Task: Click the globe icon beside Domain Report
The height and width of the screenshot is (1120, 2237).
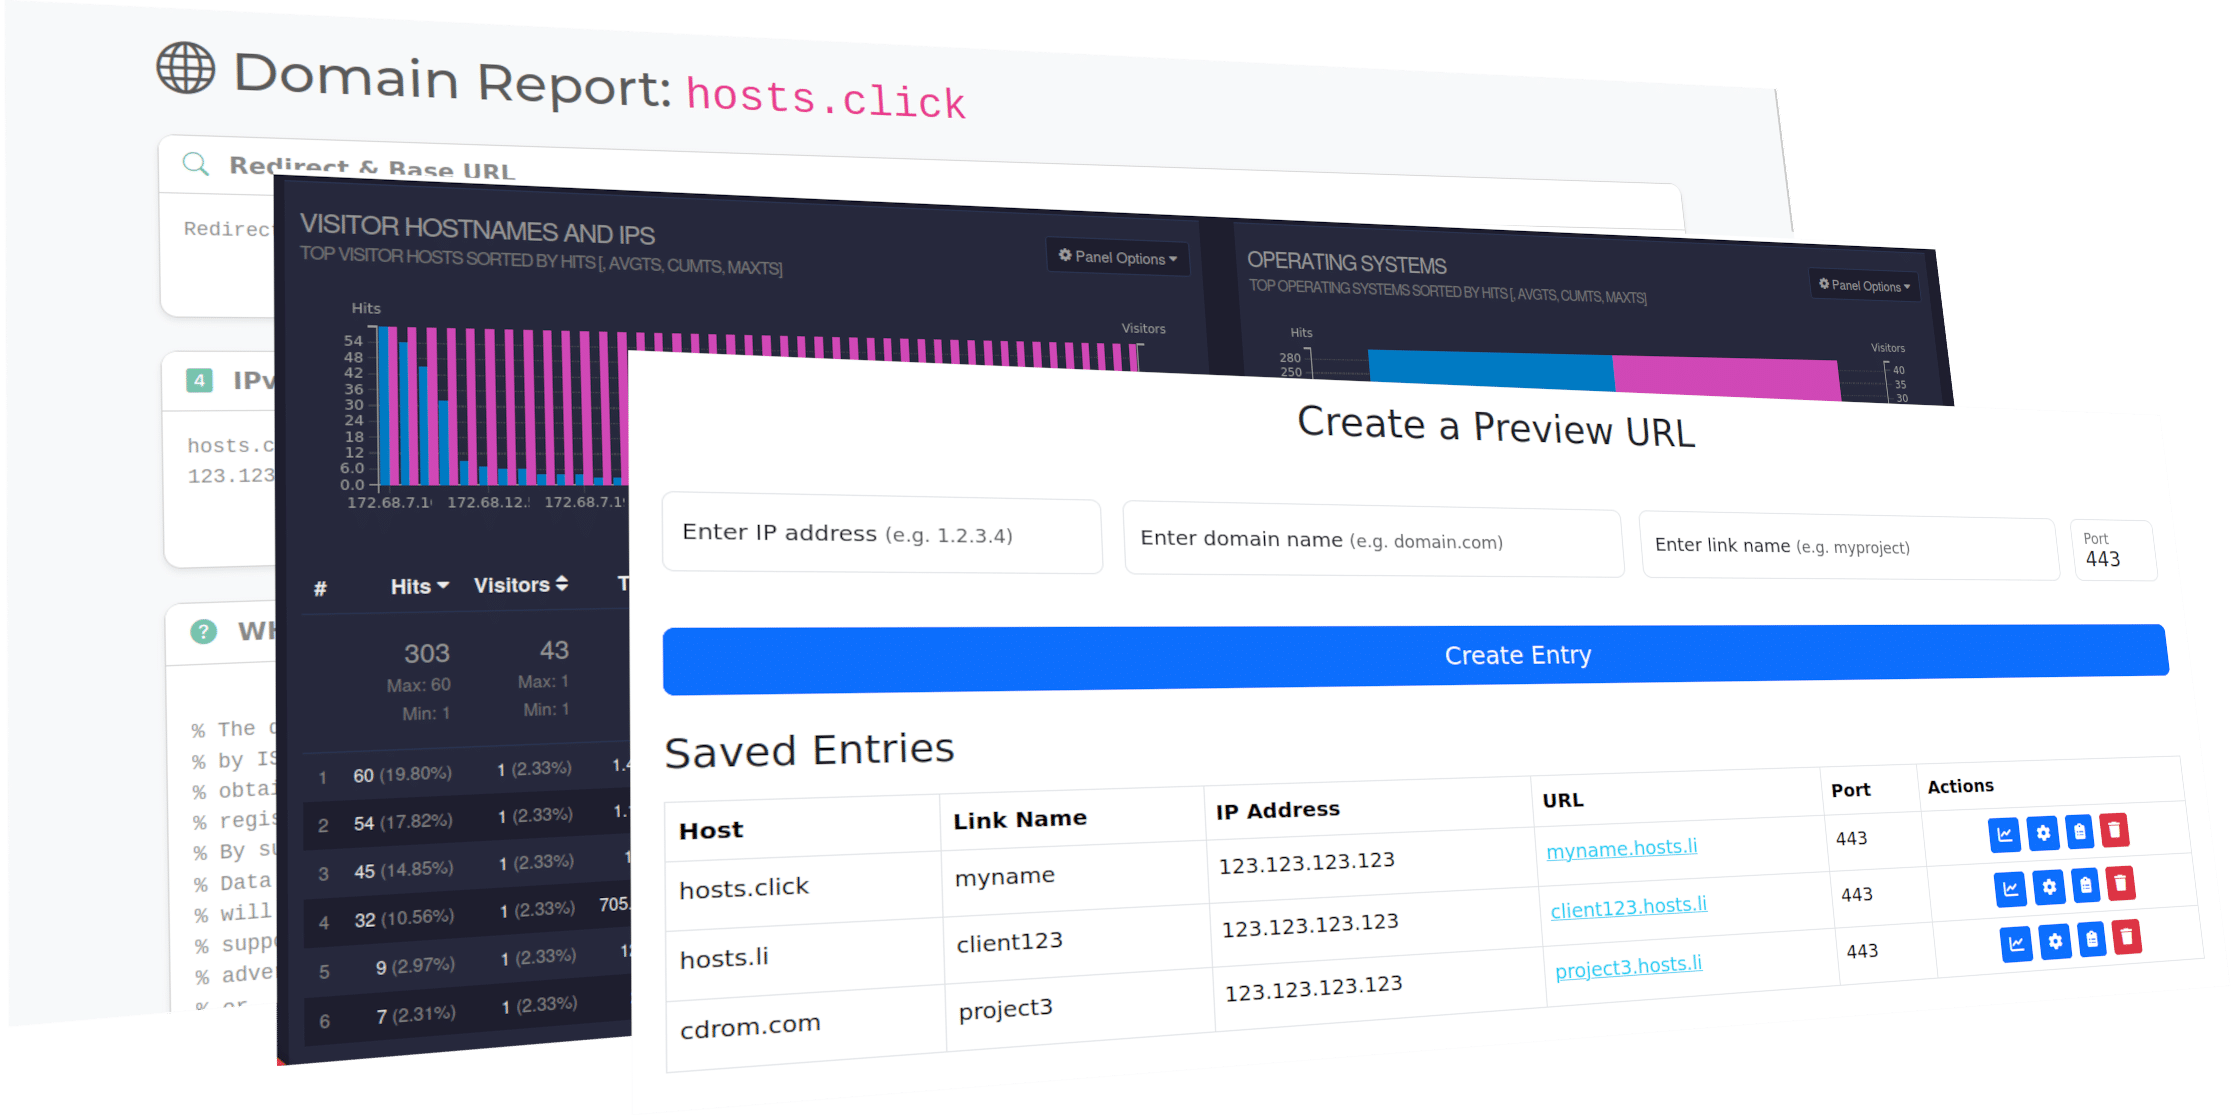Action: pos(186,68)
